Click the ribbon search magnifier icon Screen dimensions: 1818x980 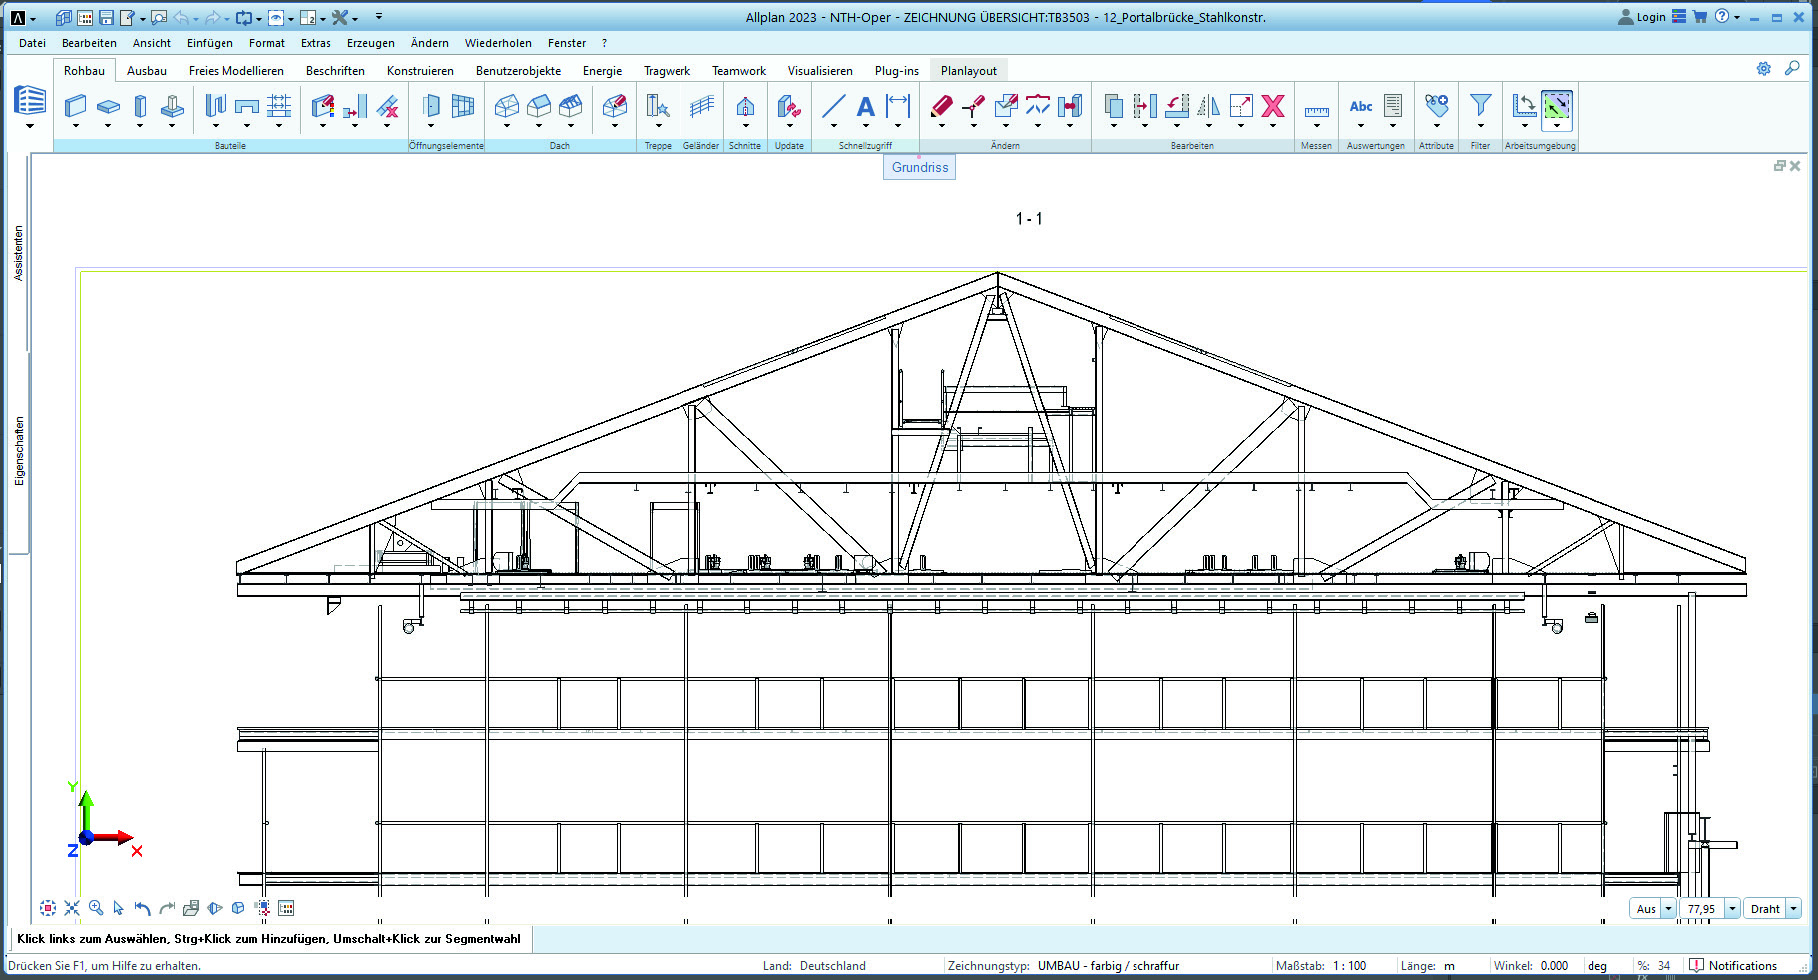click(x=1792, y=69)
